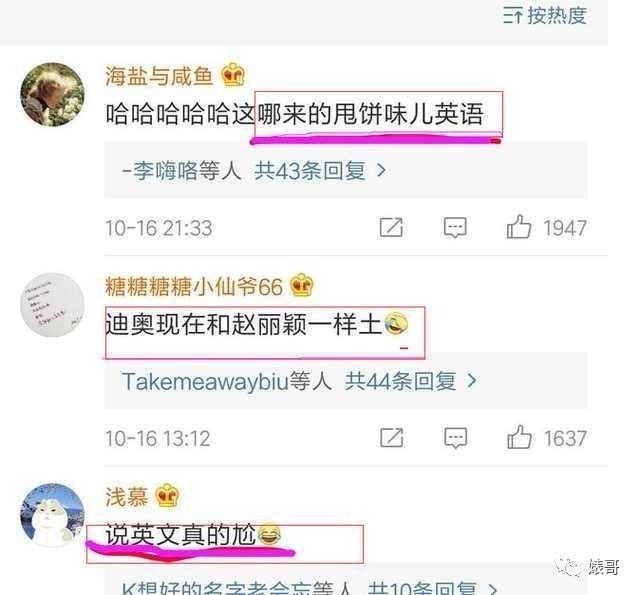Viewport: 640px width, 595px height.
Task: Click the crown badge next to 浅慕
Action: point(167,495)
